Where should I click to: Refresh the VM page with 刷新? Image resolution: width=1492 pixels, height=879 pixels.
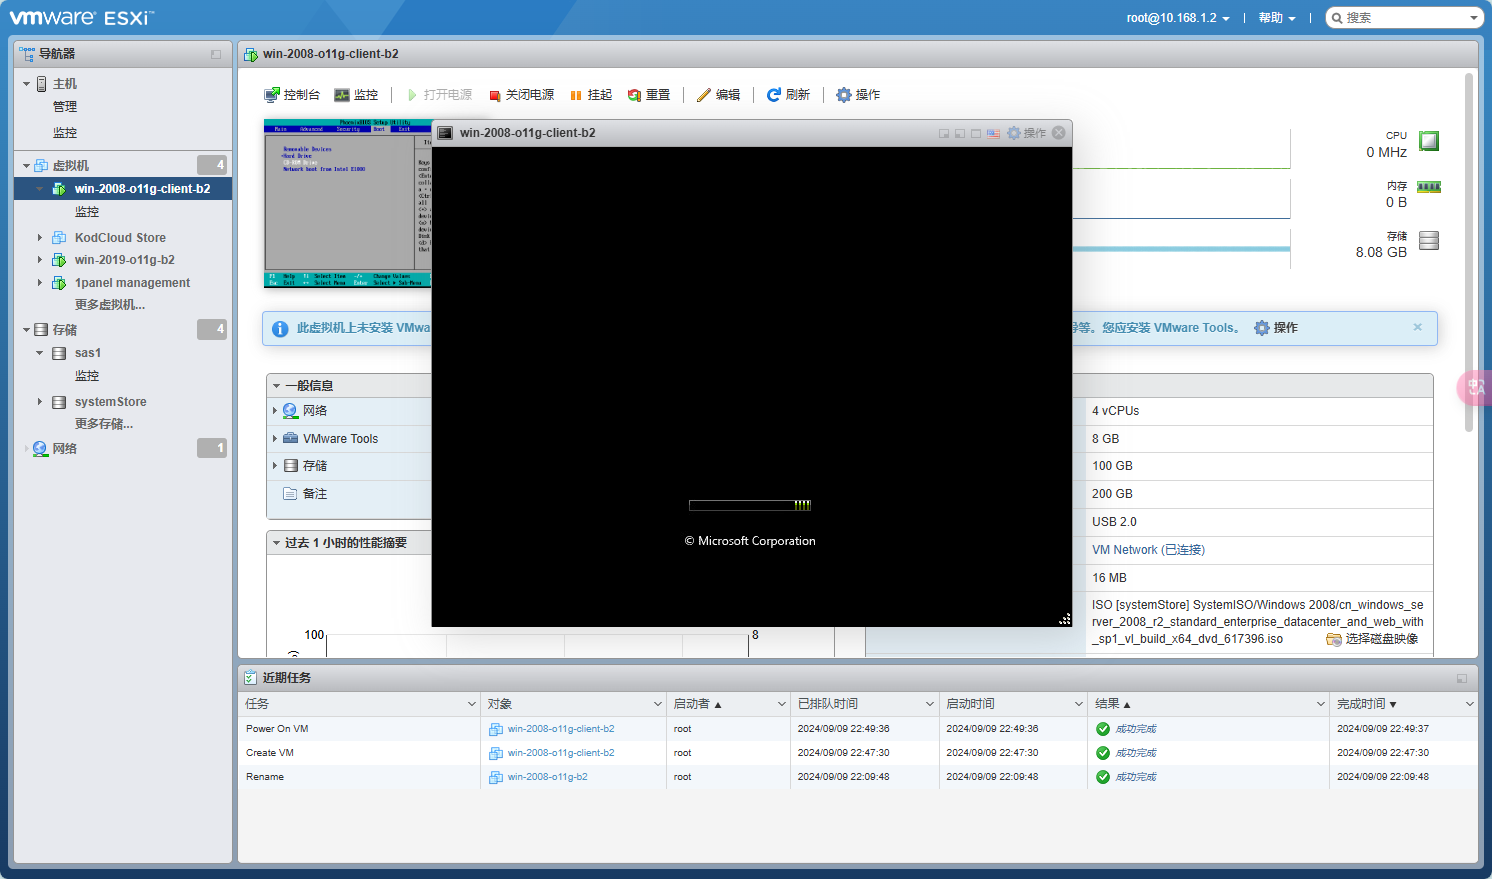(x=788, y=95)
